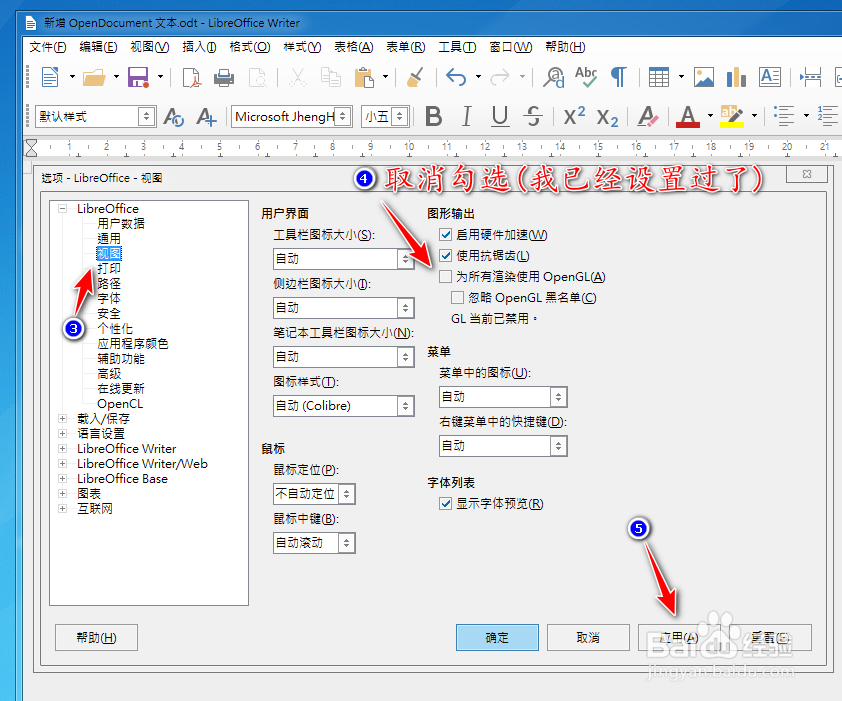Screen dimensions: 842x701
Task: Open the 编辑(E) menu
Action: pyautogui.click(x=98, y=47)
